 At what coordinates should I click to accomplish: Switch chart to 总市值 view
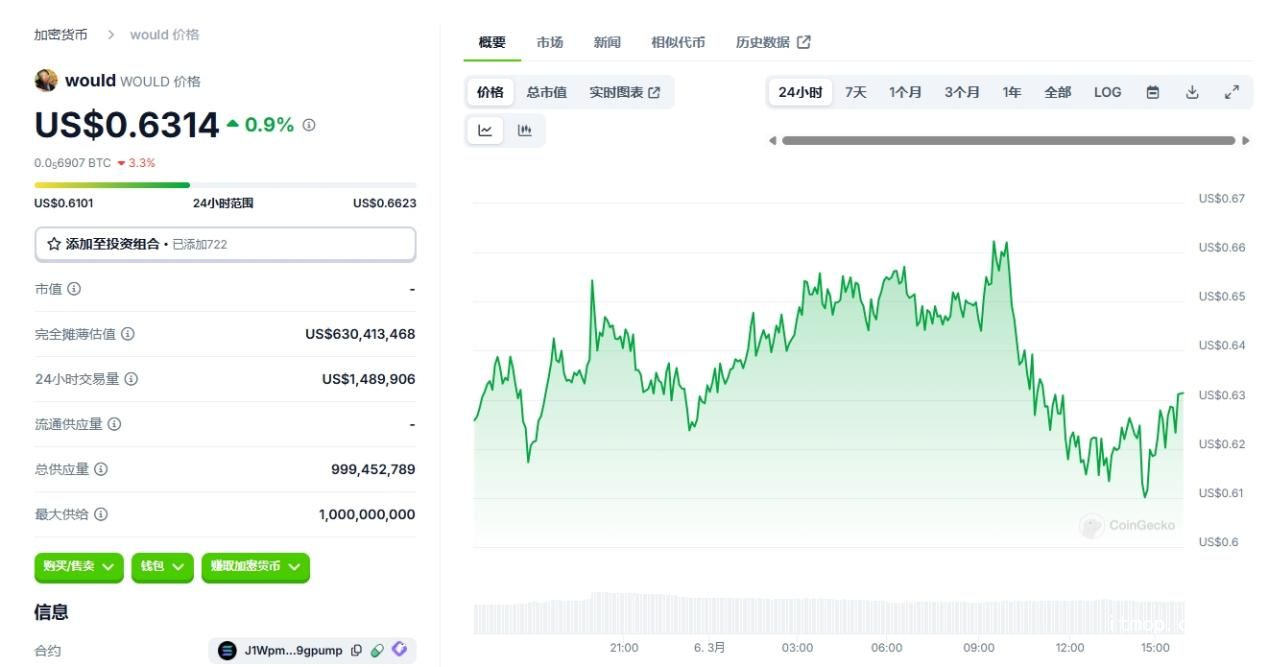click(x=547, y=92)
